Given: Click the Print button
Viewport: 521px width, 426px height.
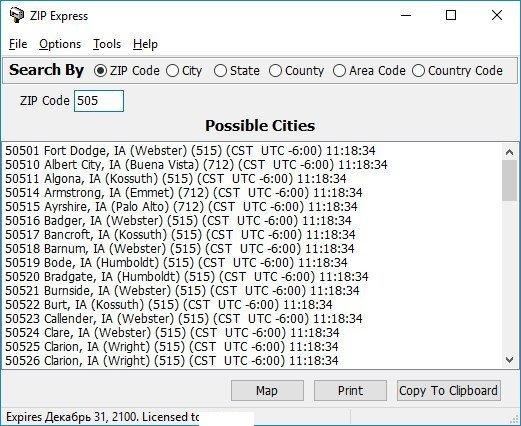Looking at the screenshot, I should pyautogui.click(x=350, y=391).
